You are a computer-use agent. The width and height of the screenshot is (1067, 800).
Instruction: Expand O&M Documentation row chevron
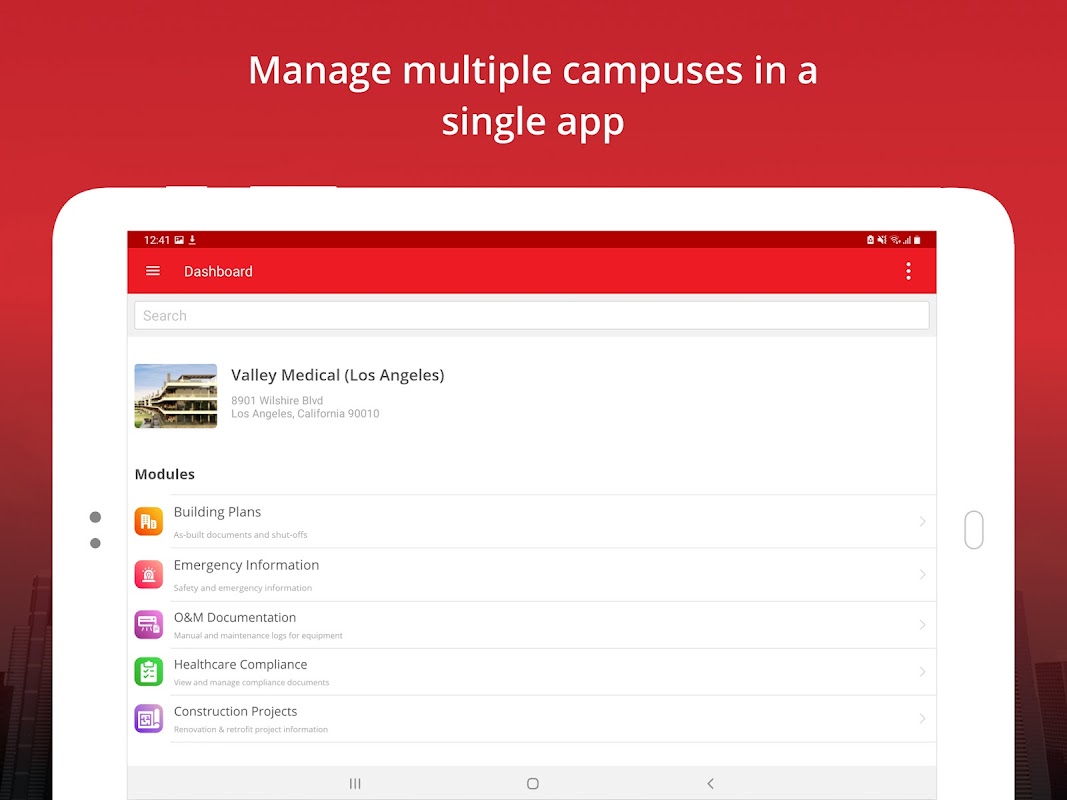tap(922, 624)
